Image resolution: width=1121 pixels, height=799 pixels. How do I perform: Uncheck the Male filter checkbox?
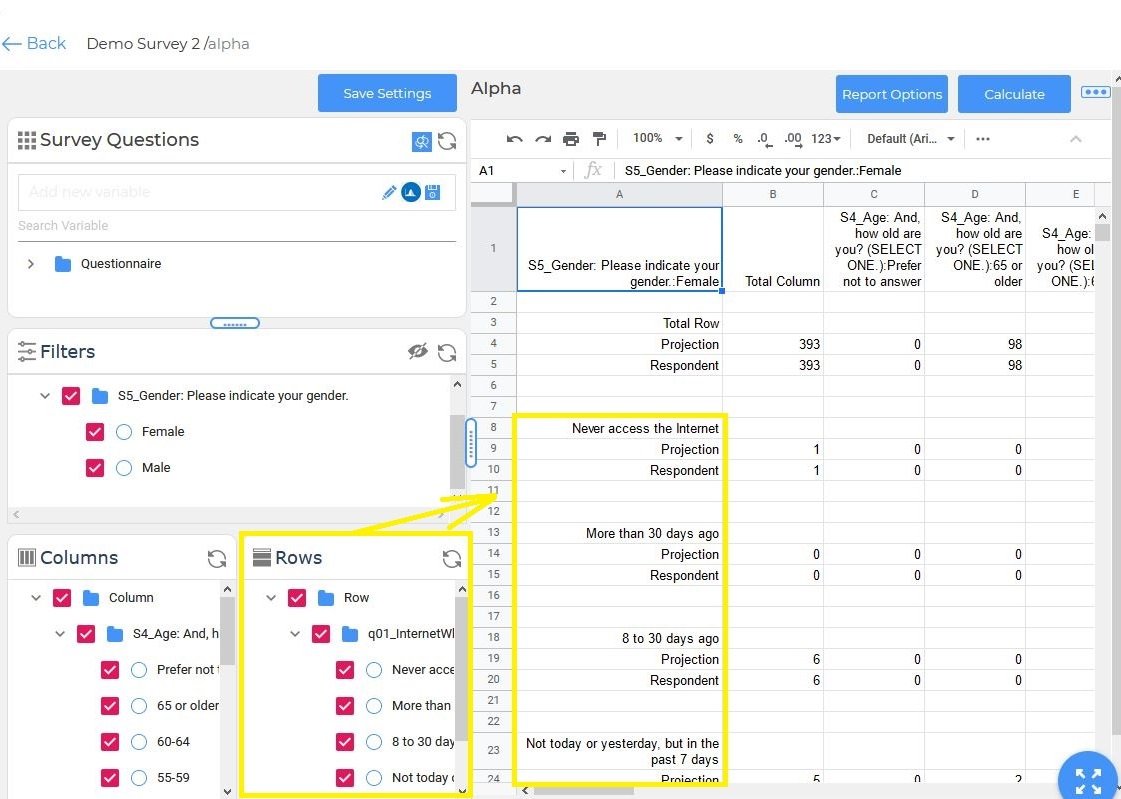pyautogui.click(x=94, y=467)
